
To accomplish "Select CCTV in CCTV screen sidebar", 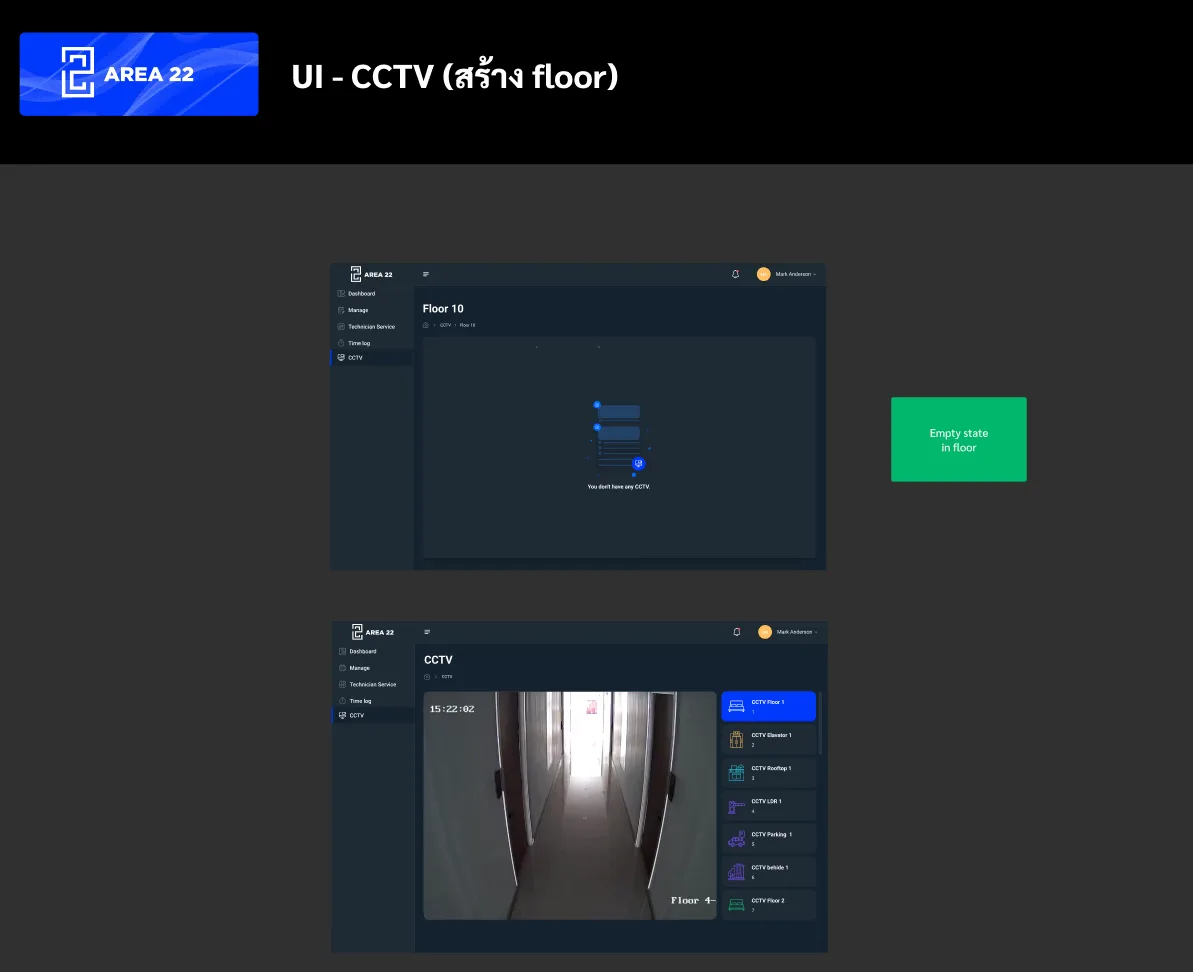I will 374,716.
